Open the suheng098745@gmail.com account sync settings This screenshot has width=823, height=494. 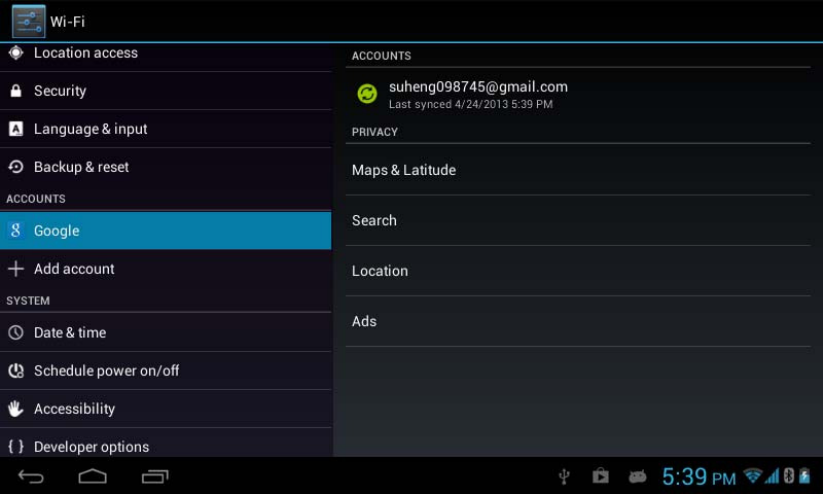(578, 94)
